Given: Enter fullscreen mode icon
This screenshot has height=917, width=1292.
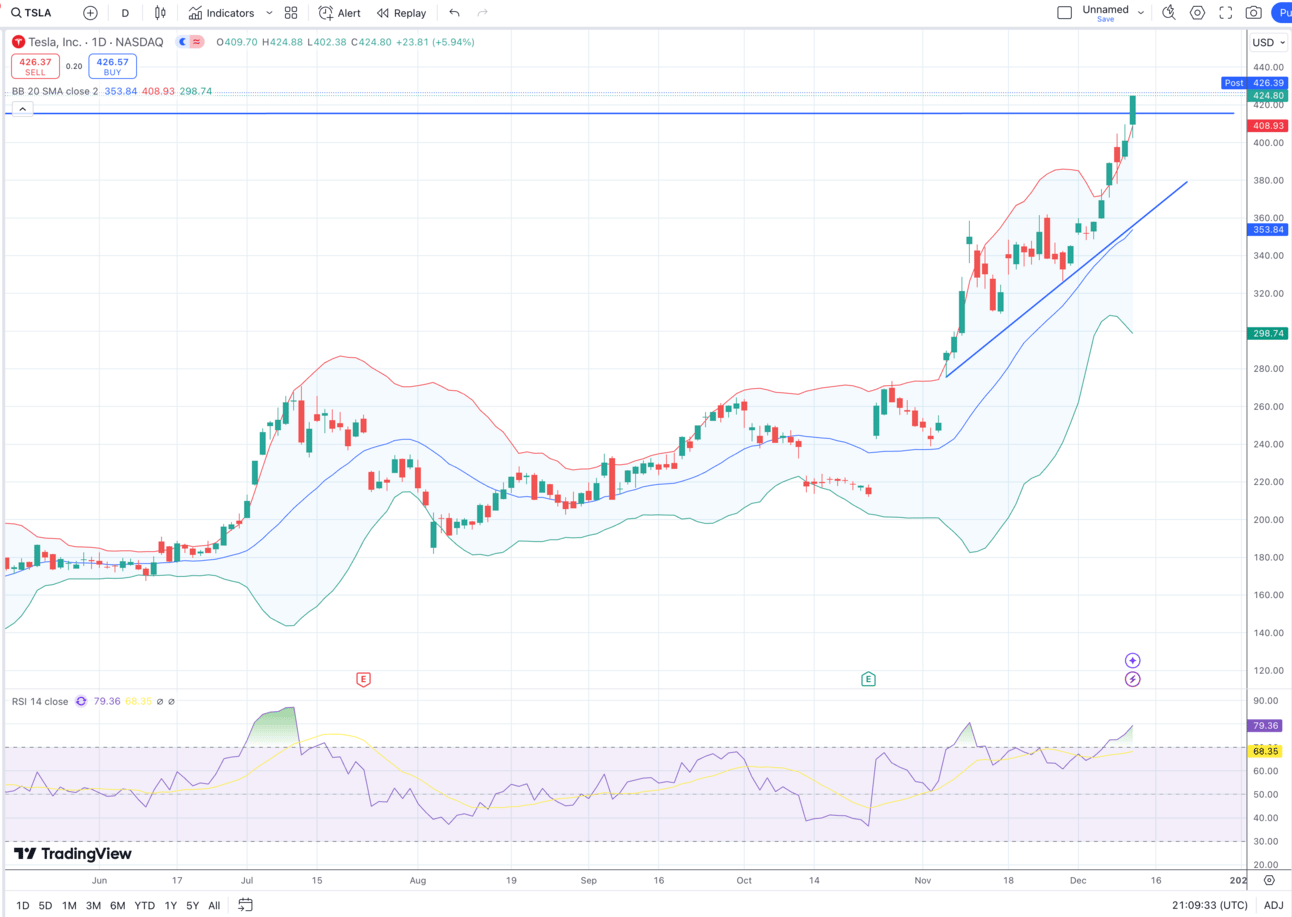Looking at the screenshot, I should click(x=1225, y=13).
